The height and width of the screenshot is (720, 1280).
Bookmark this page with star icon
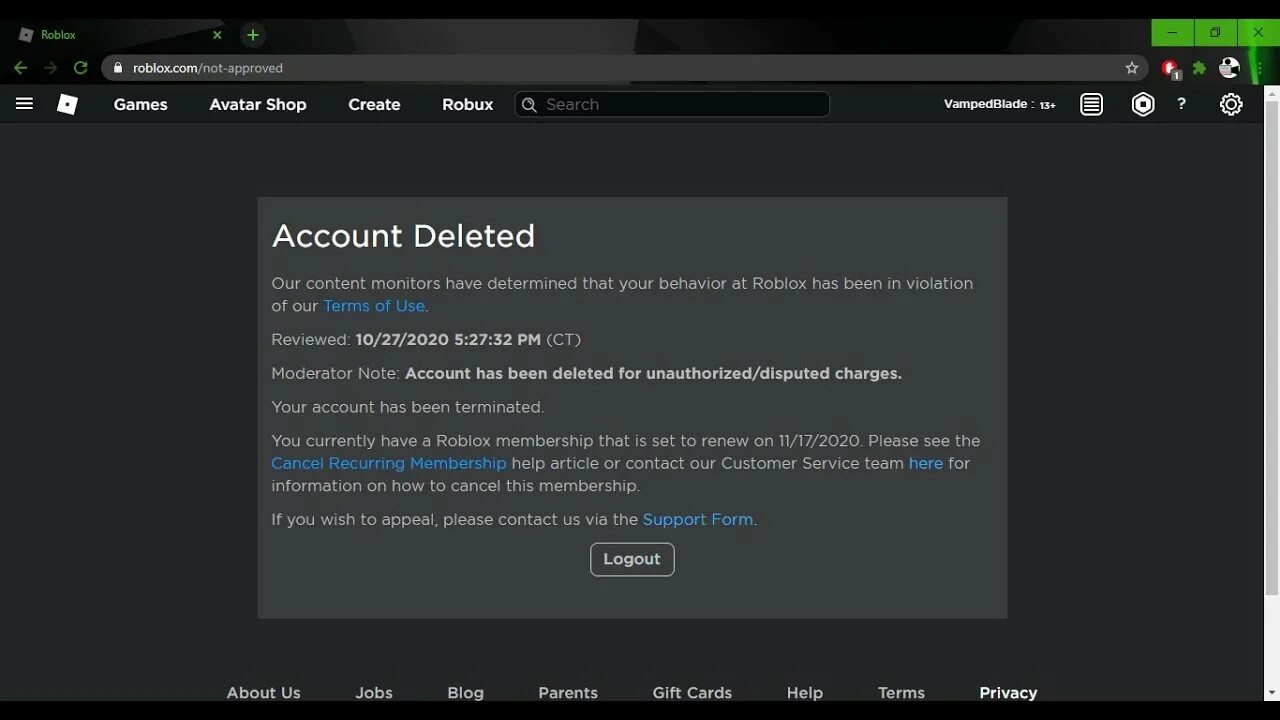1132,68
